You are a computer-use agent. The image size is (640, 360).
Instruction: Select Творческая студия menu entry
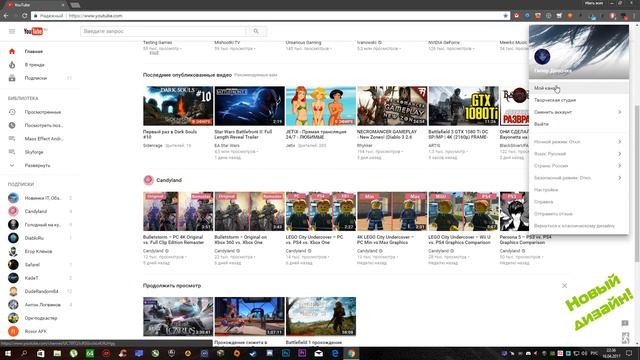[x=579, y=100]
